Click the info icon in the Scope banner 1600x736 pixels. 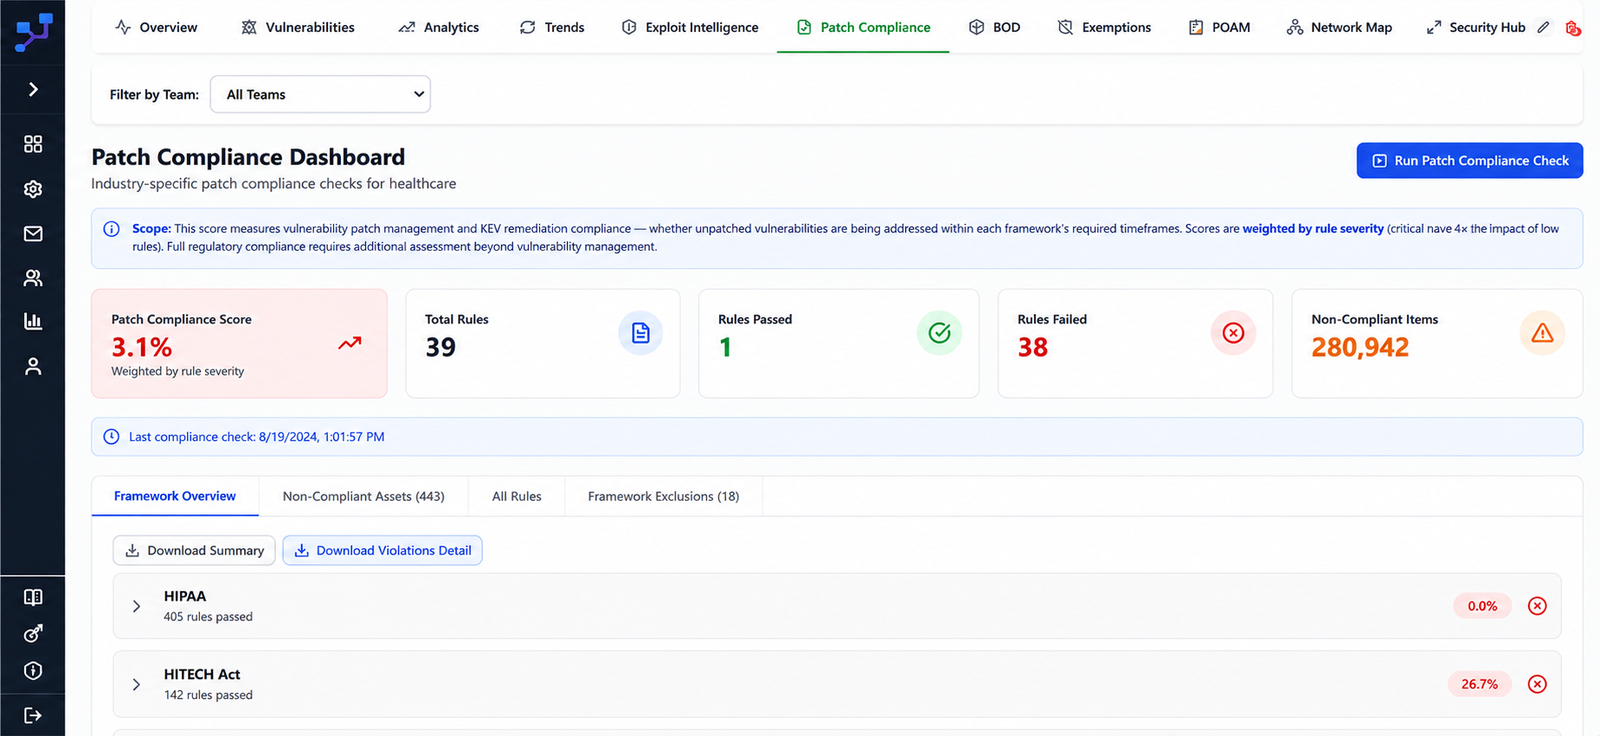click(x=112, y=229)
